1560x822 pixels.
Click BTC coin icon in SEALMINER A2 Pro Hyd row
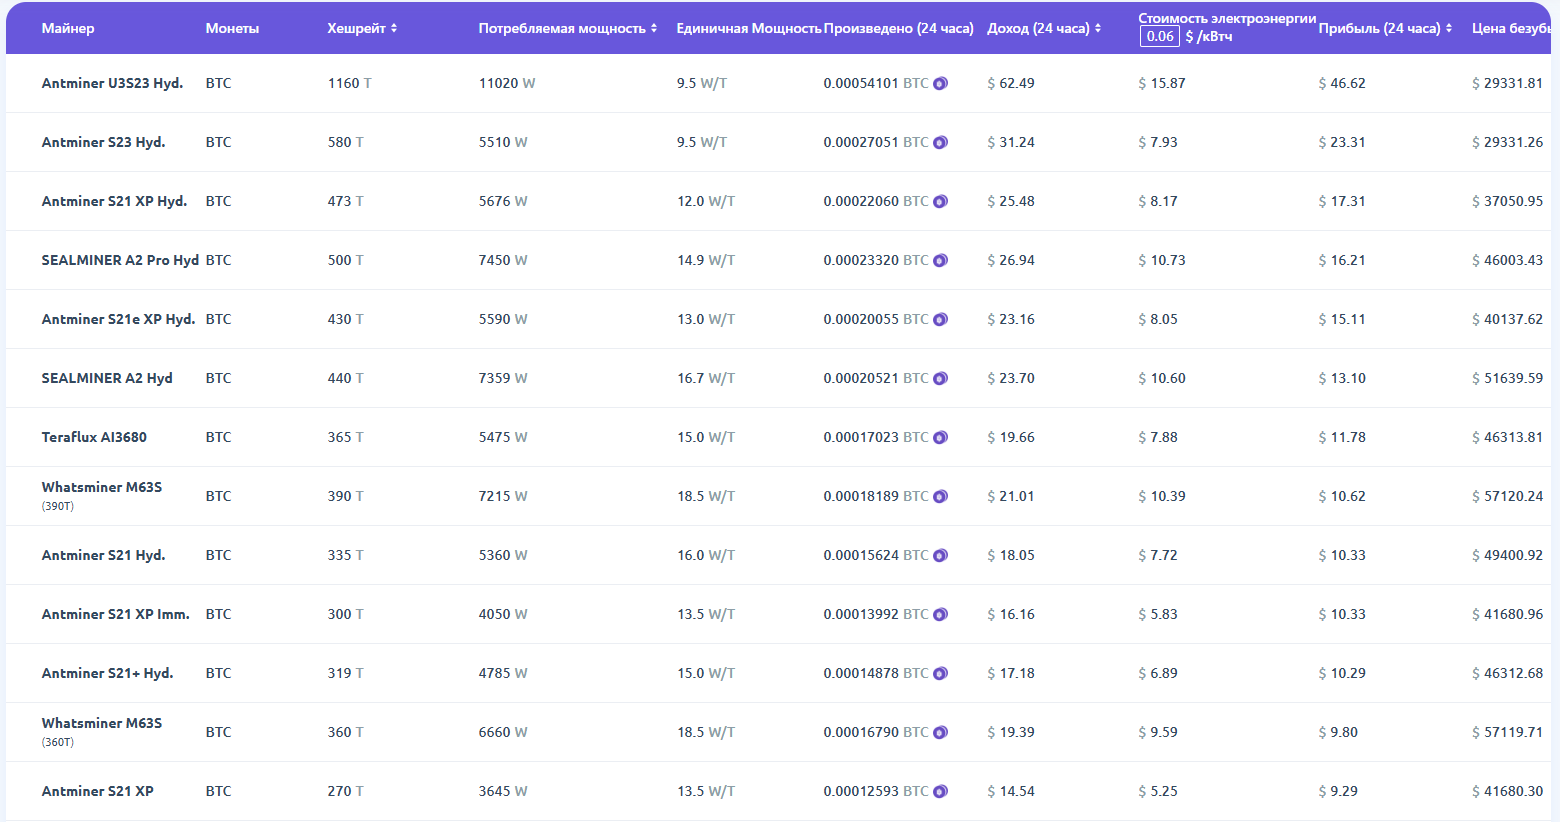coord(940,261)
